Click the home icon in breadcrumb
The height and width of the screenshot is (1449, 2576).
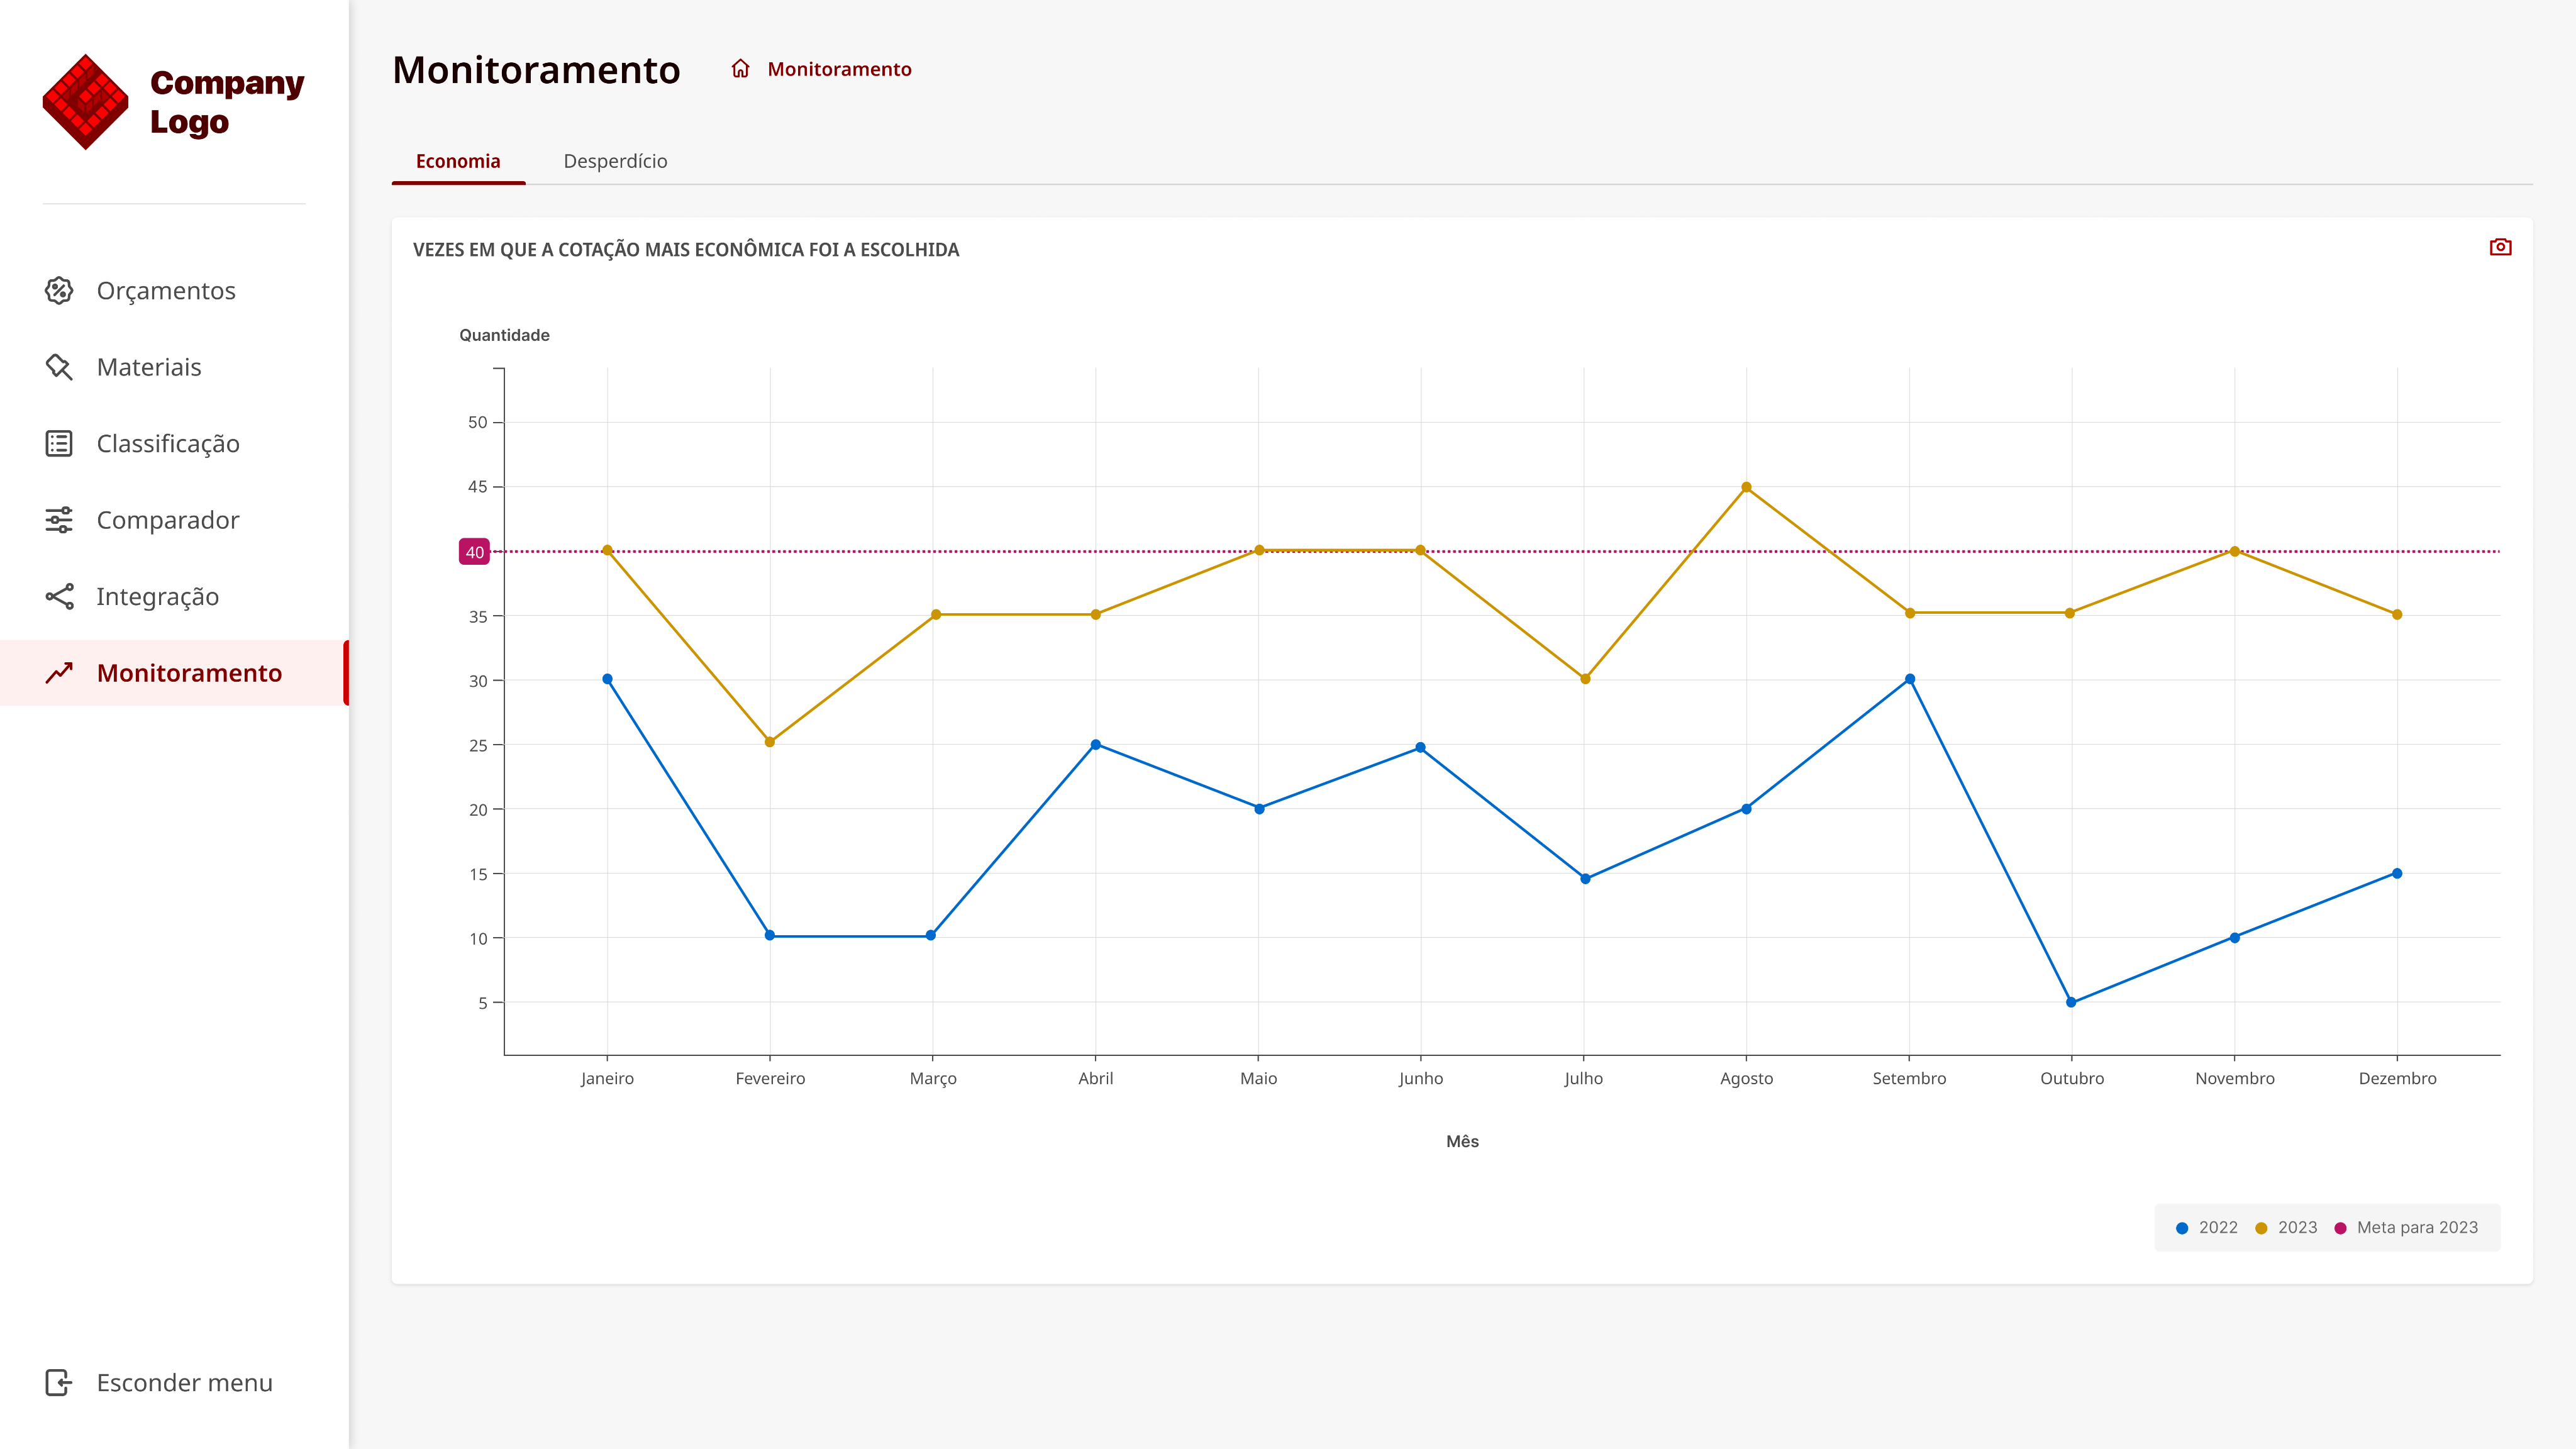[x=740, y=69]
